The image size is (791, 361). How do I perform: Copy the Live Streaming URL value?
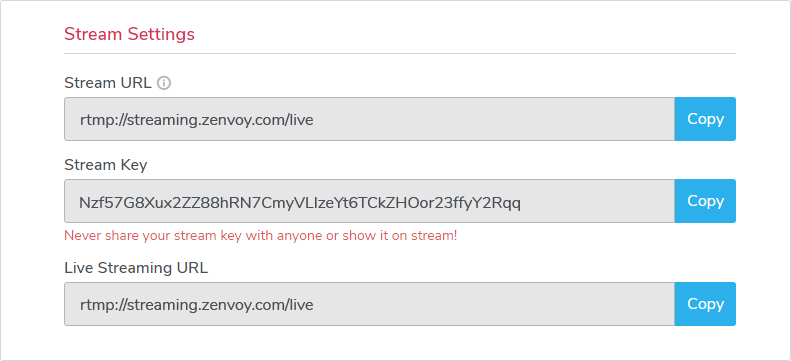705,304
